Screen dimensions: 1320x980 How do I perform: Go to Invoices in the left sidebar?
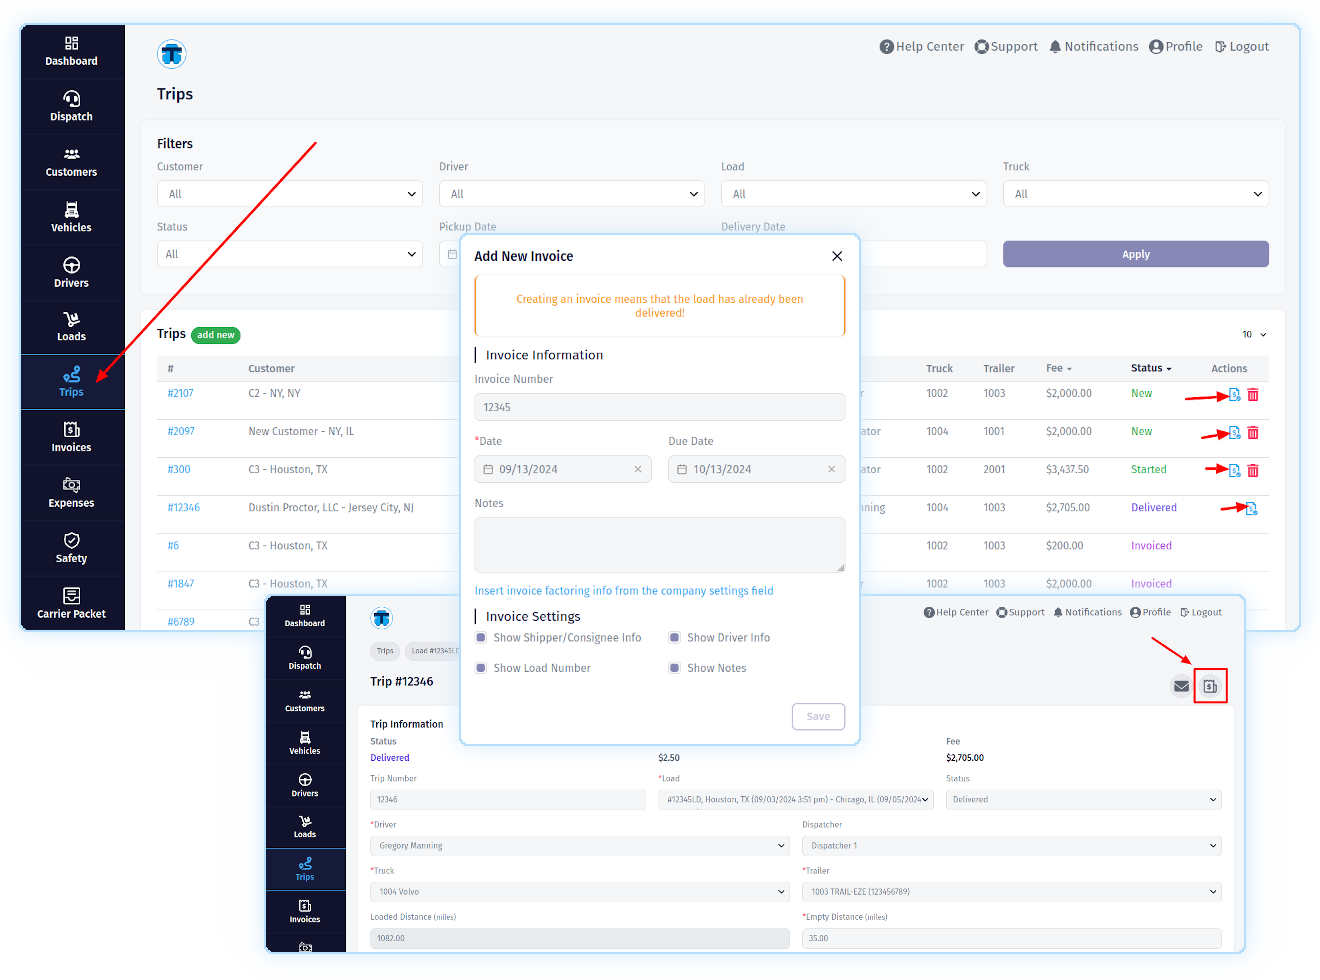(72, 437)
